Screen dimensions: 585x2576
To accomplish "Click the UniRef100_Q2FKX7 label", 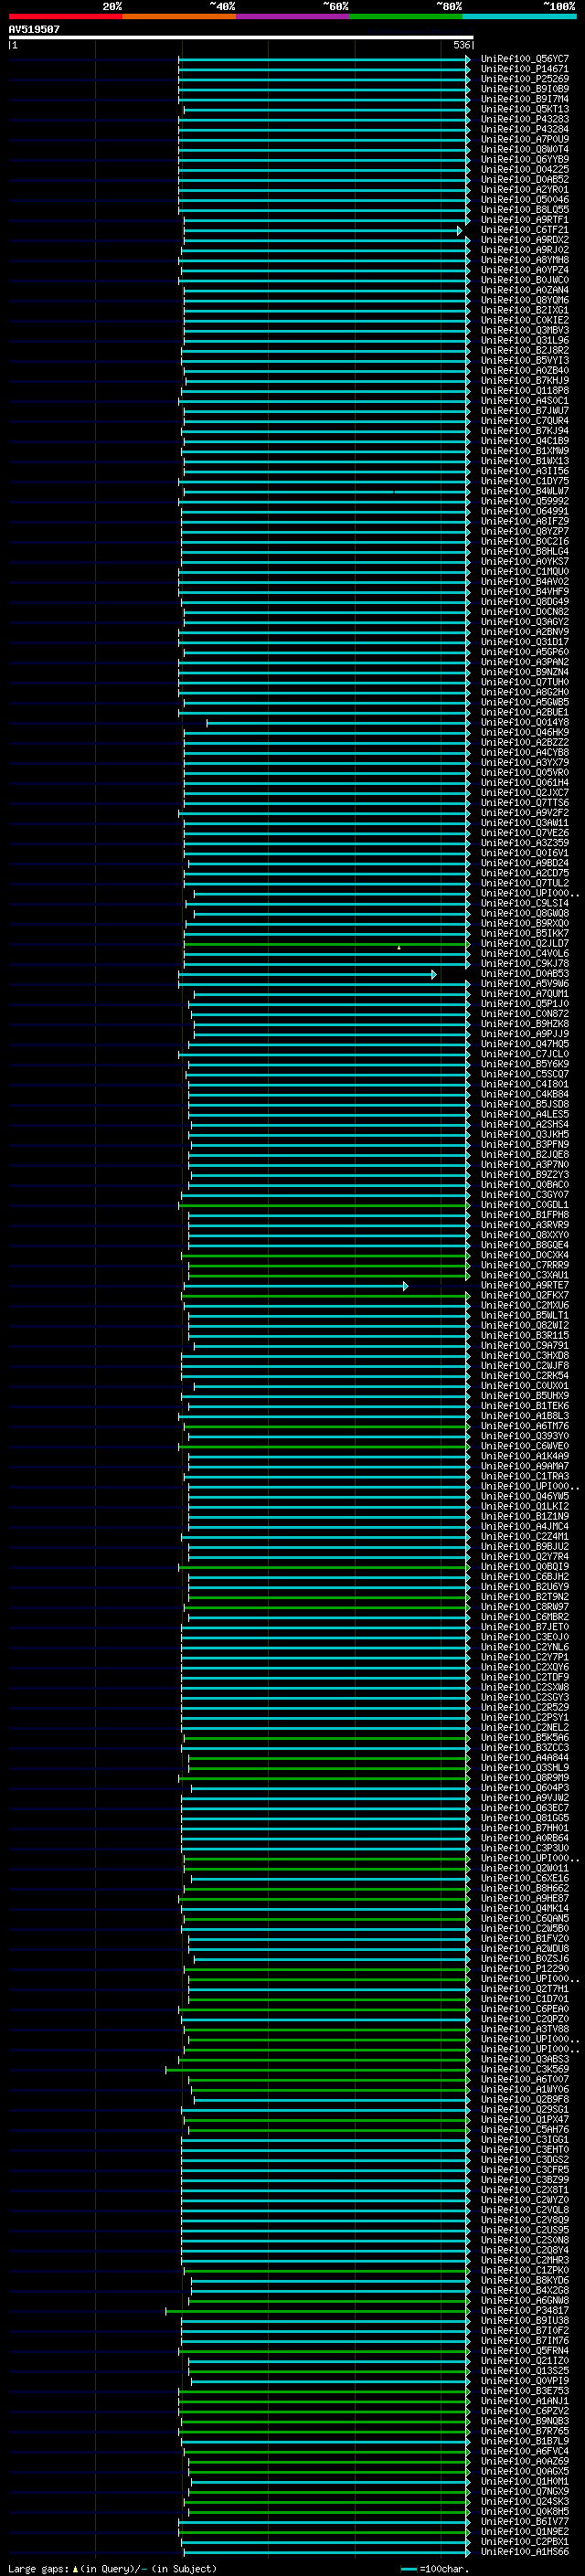I will pos(525,1295).
